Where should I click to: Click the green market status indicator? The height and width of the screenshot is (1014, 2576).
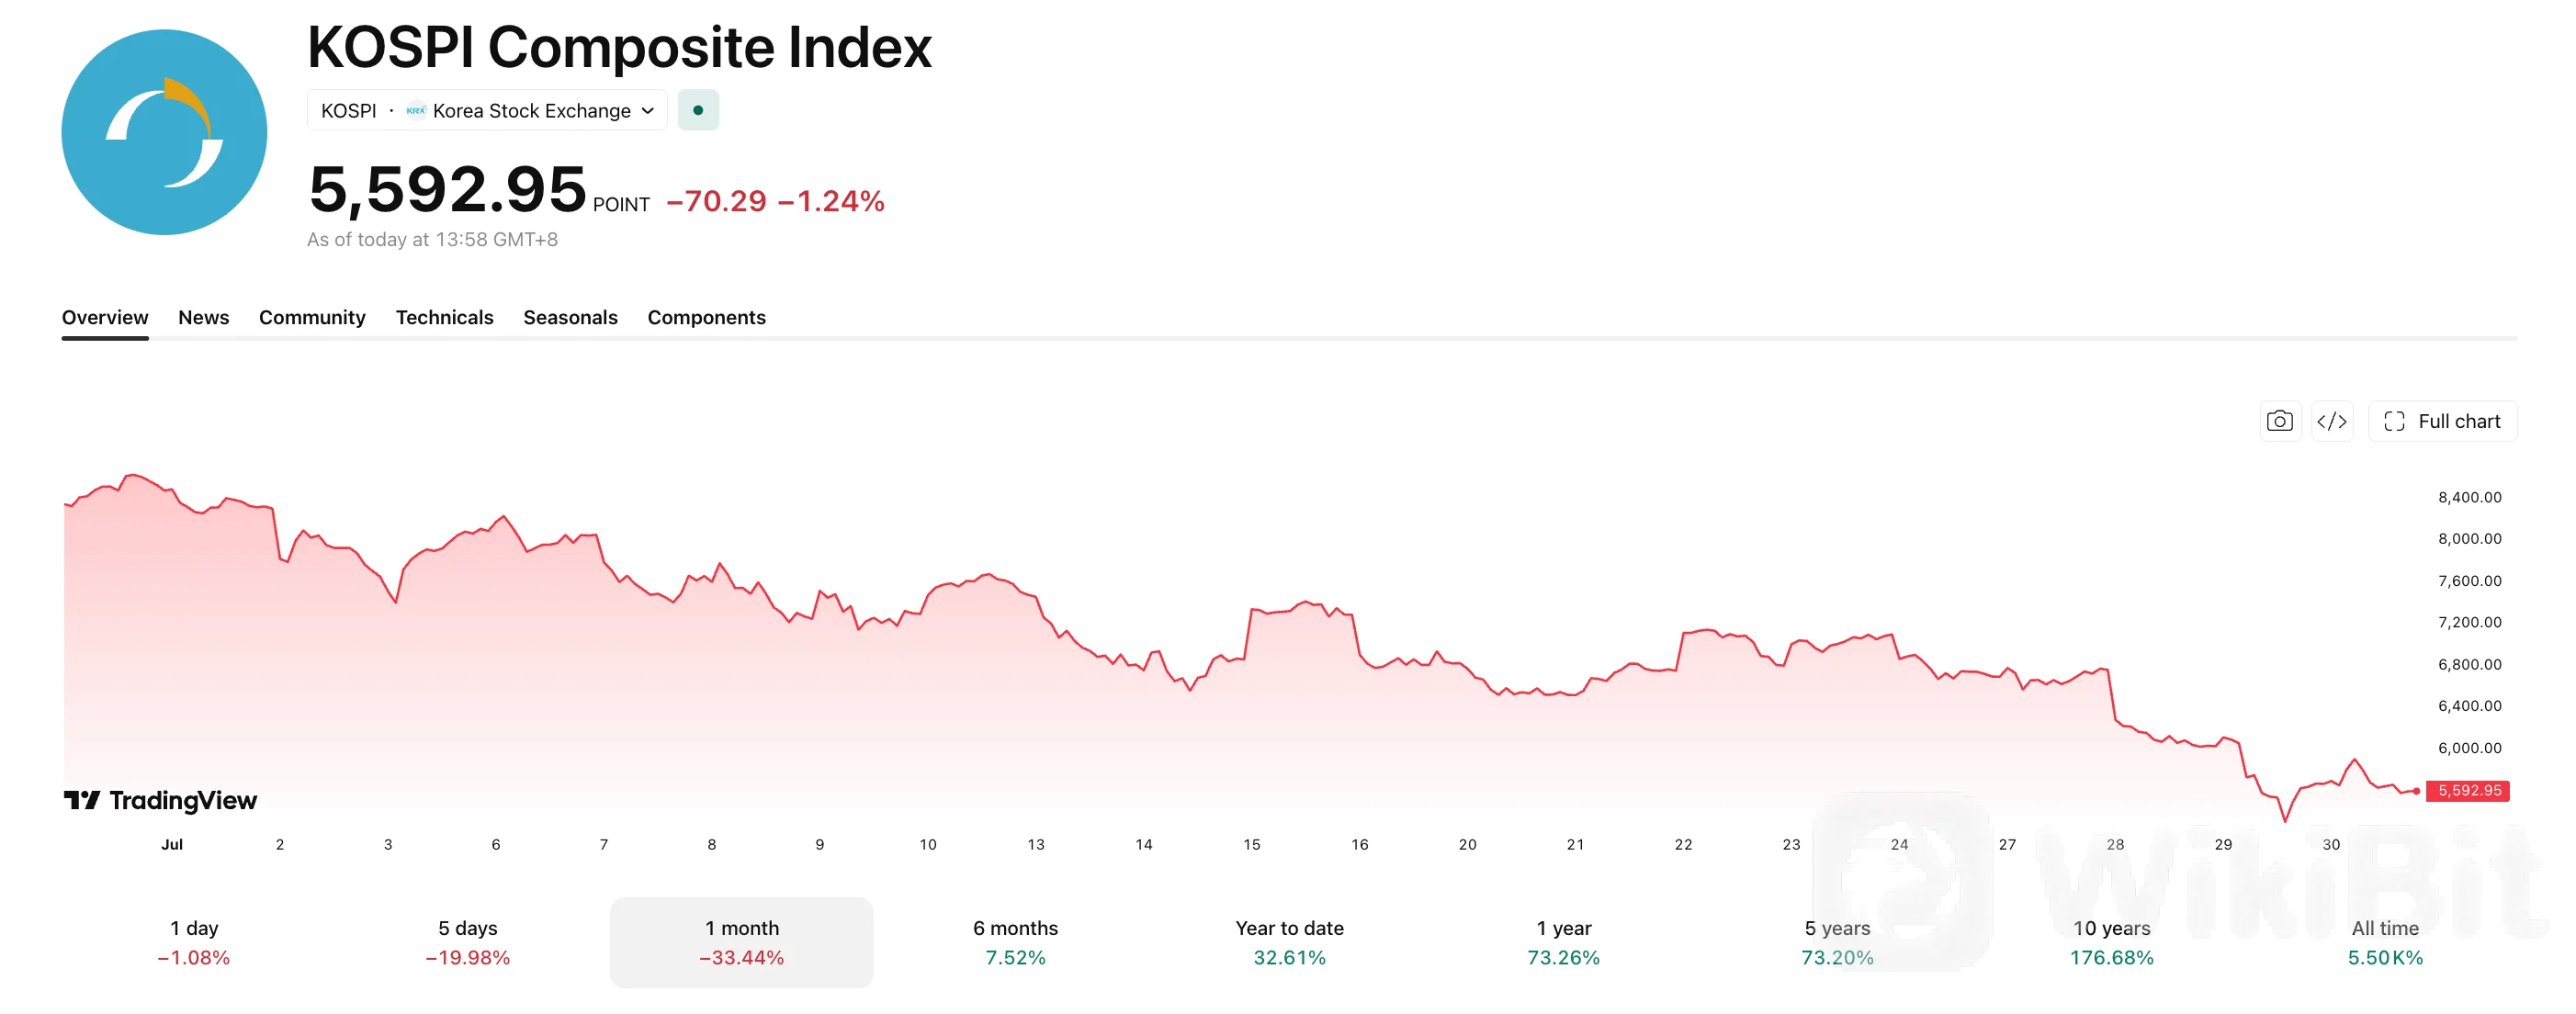(x=698, y=110)
